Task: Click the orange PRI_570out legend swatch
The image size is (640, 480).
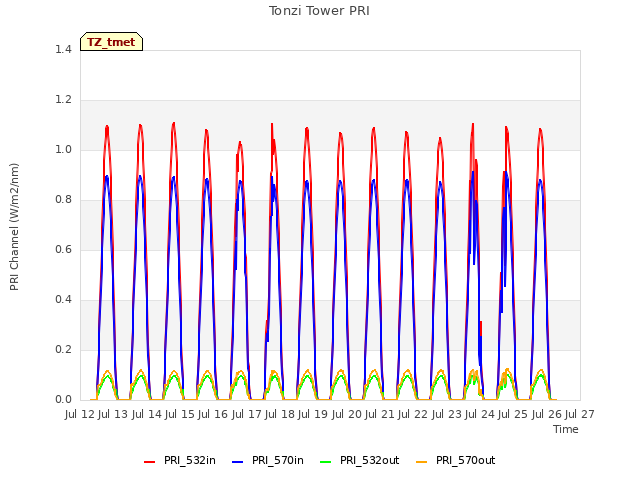Action: pyautogui.click(x=421, y=462)
